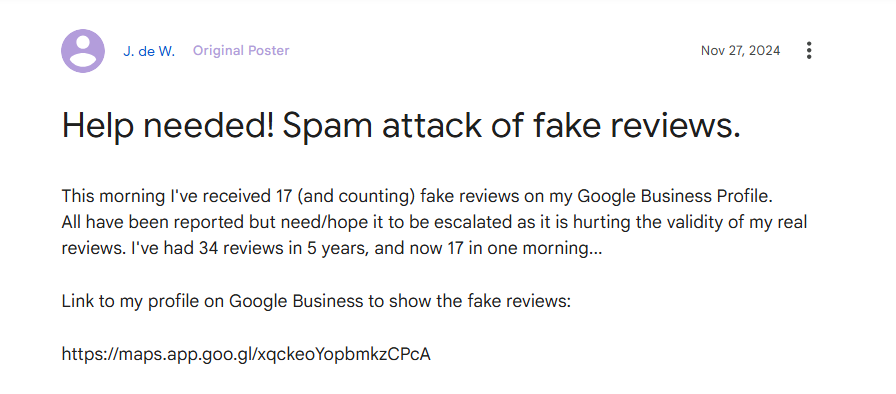Screen dimensions: 896x394
Task: Click the word "Help" in the title
Action: tap(97, 125)
